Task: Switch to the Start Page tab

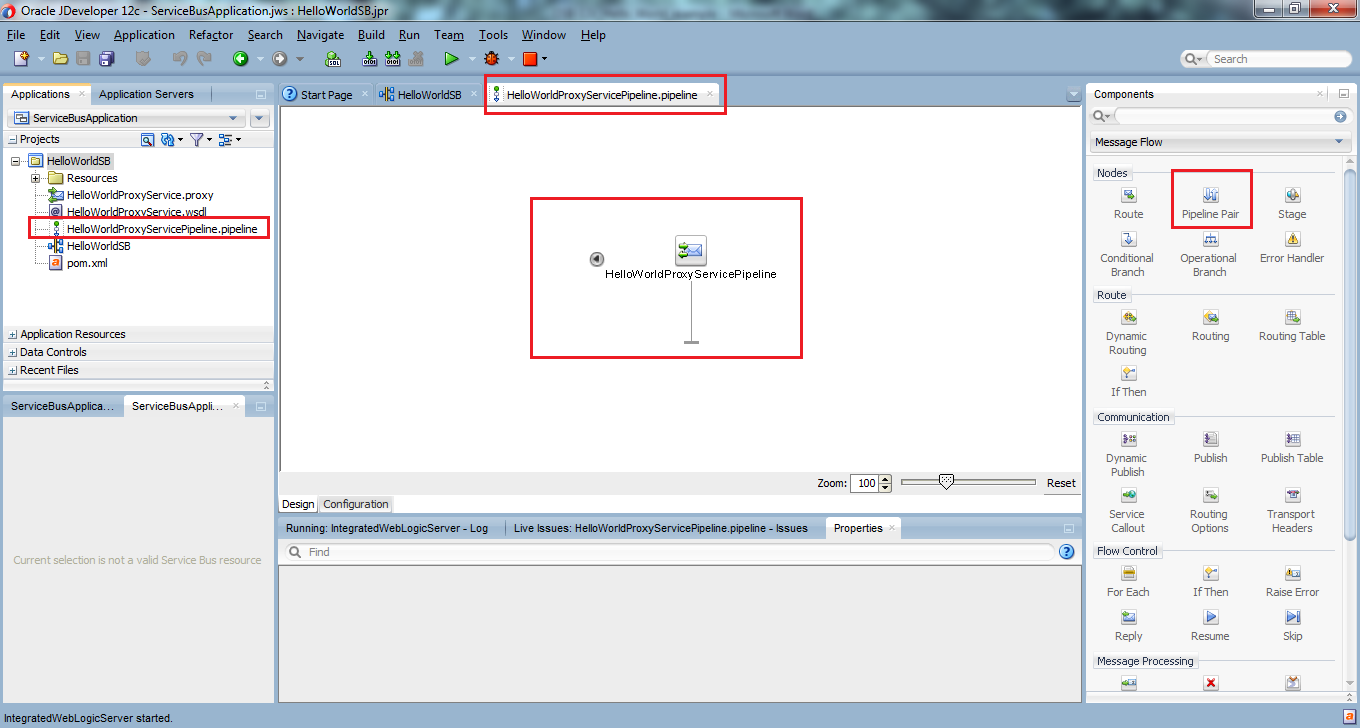Action: pos(326,95)
